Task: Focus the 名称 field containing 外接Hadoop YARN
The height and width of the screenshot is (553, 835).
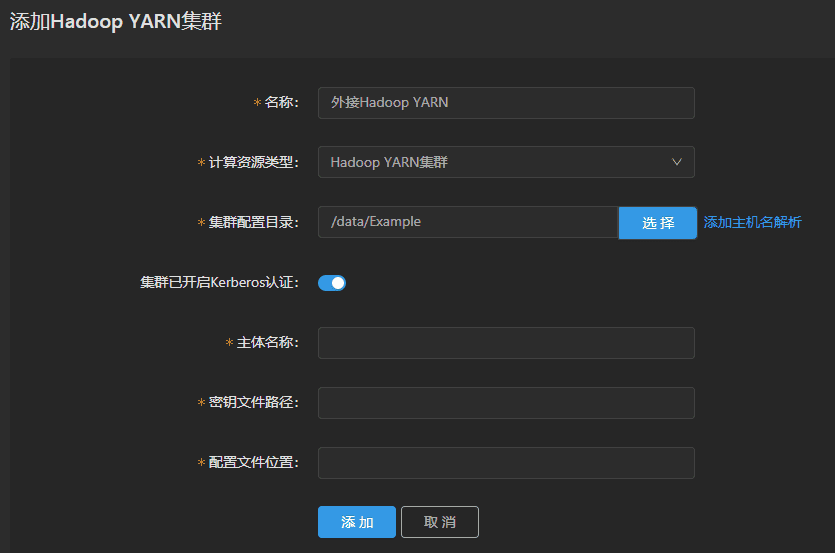Action: tap(505, 102)
